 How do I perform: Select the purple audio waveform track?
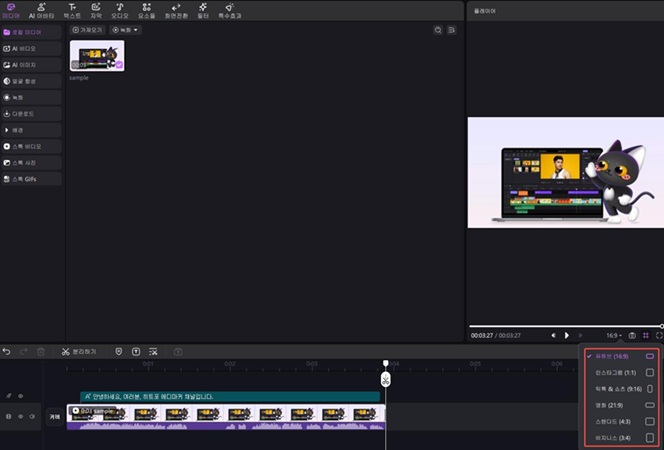pos(226,425)
